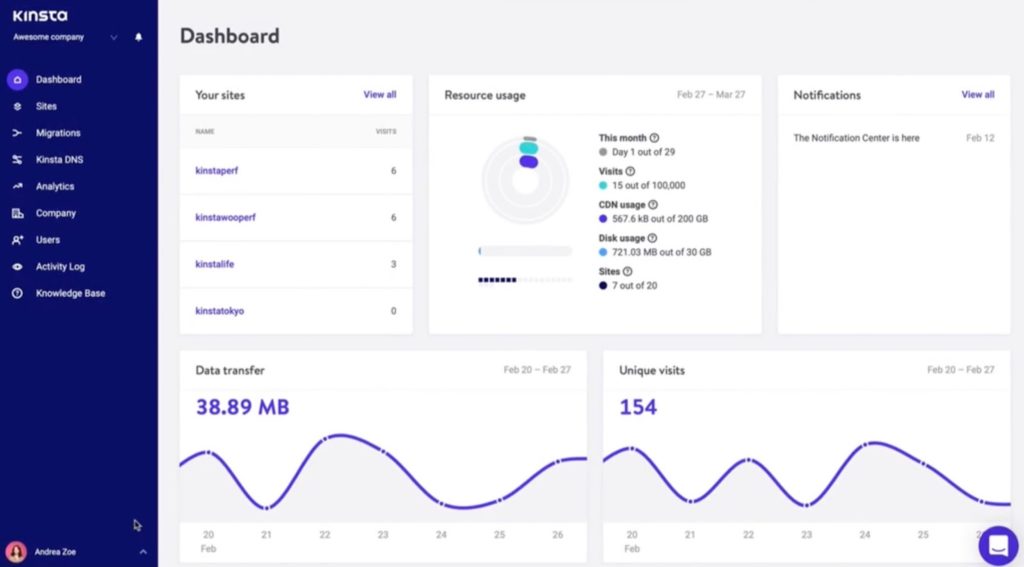Click the 154 unique visits value
1024x567 pixels.
tap(638, 407)
